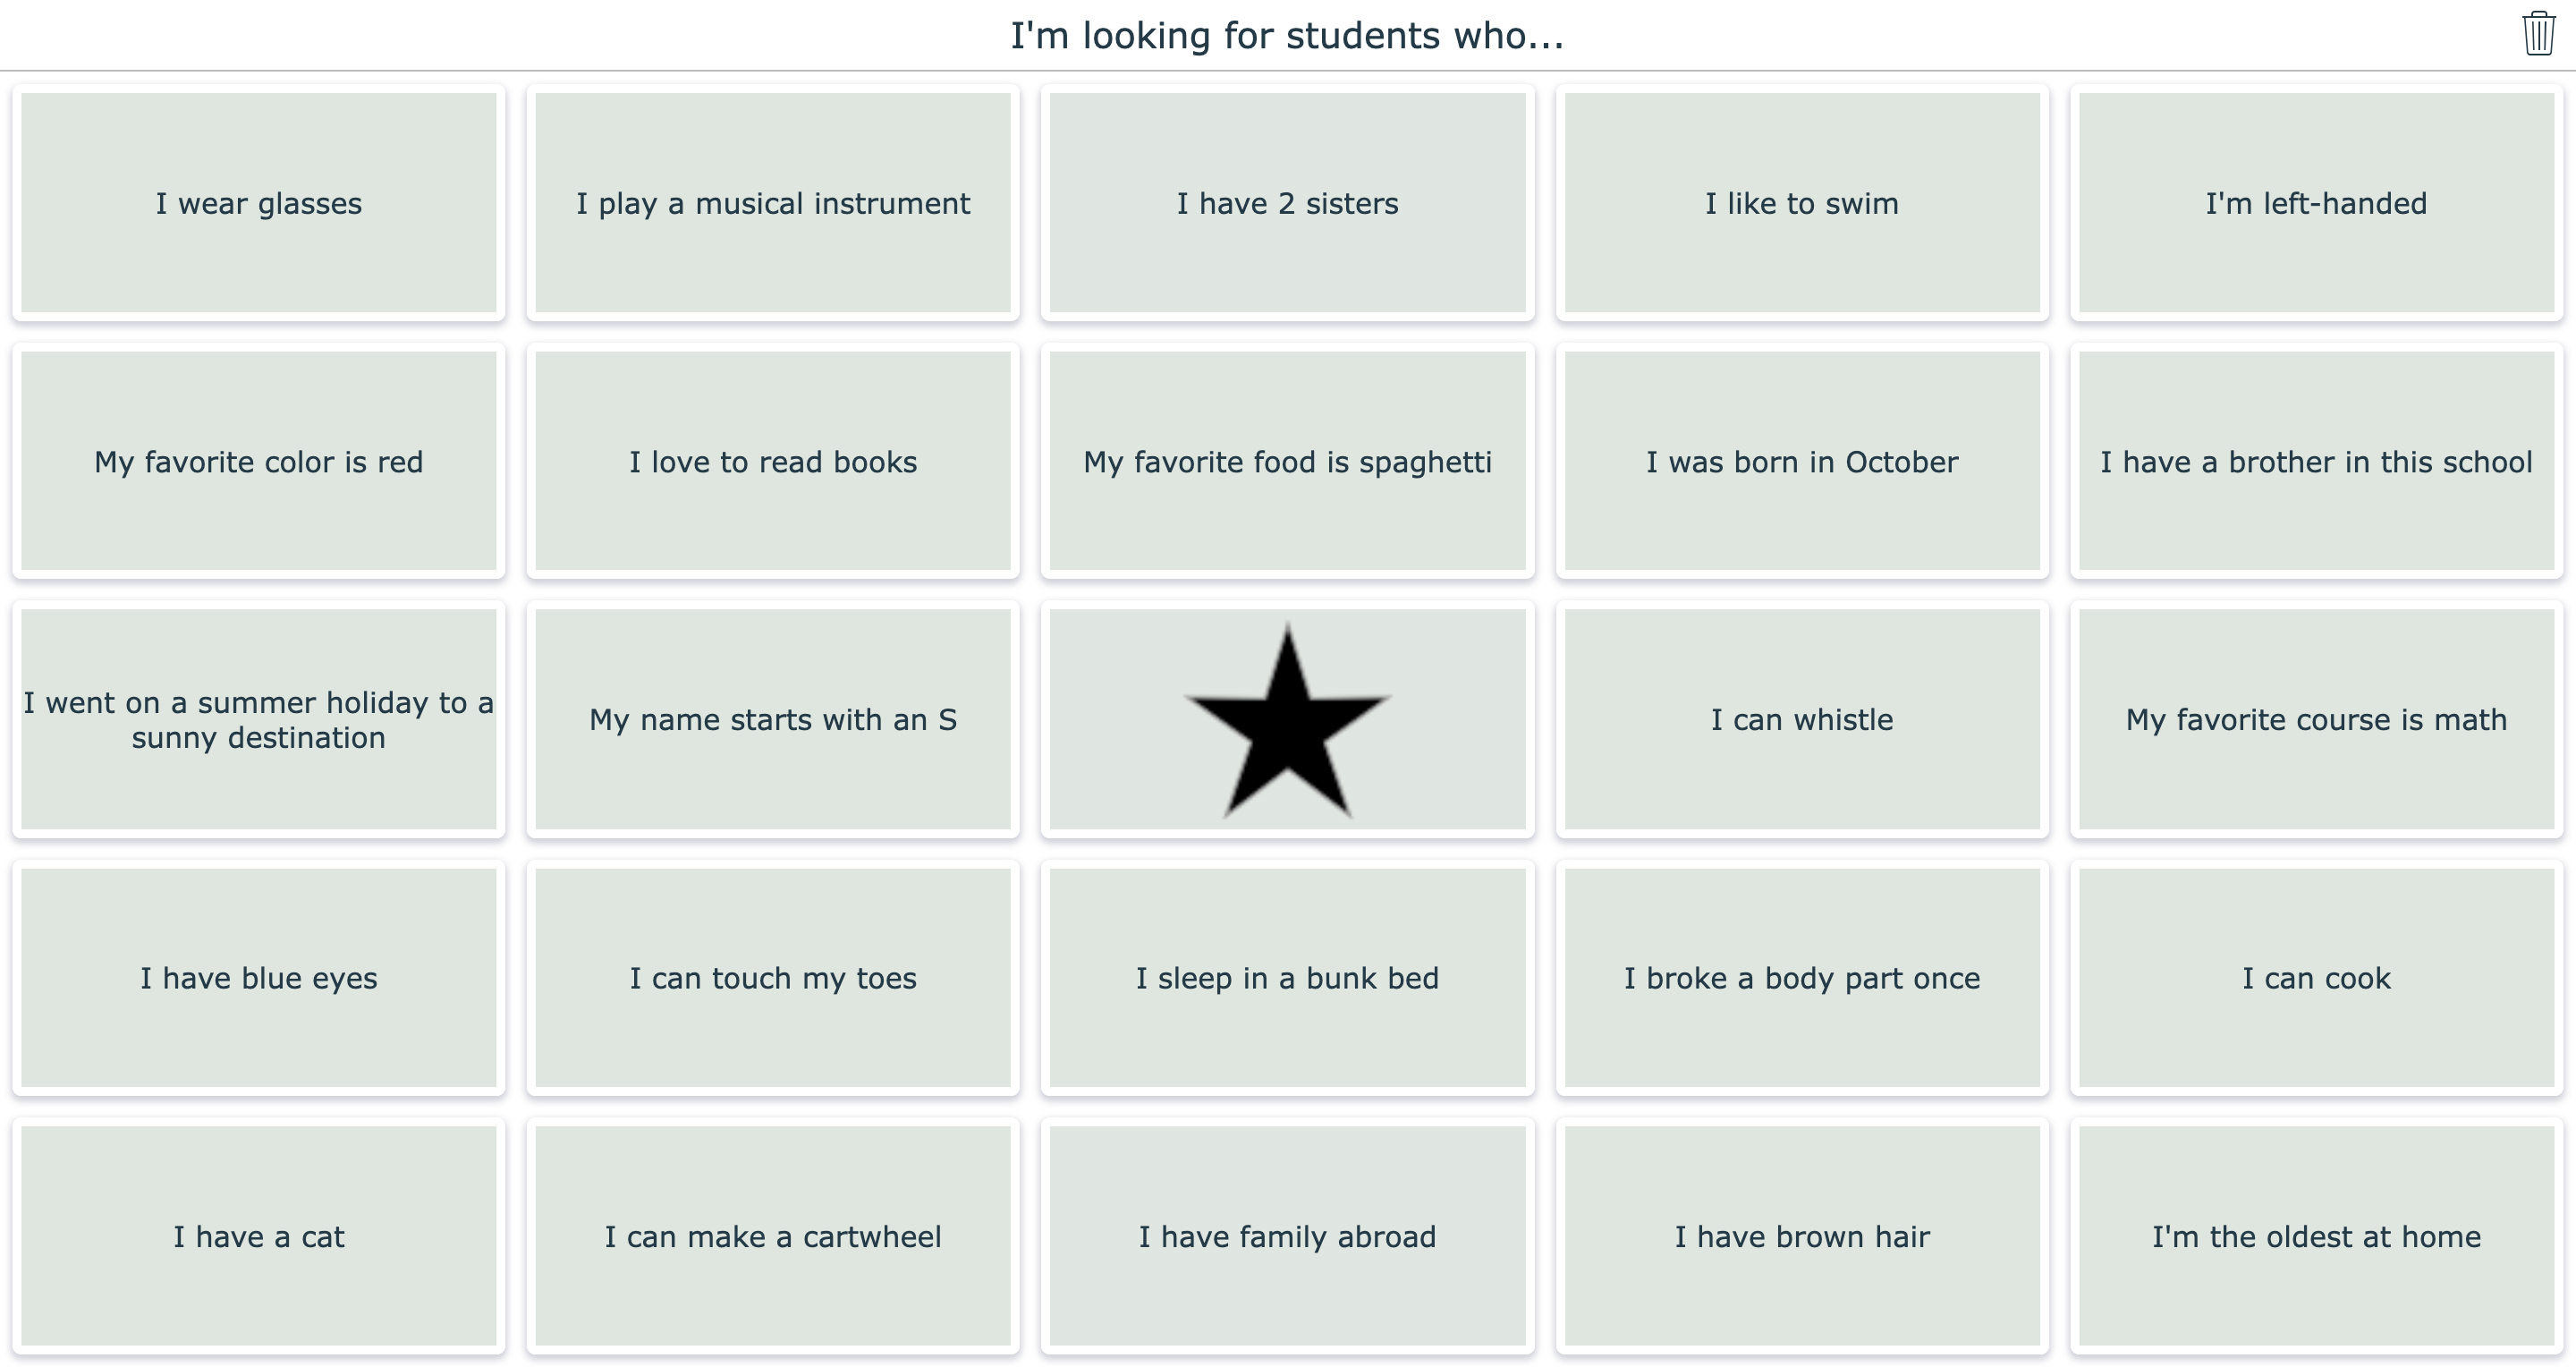Choose the "I have 2 sisters" tile

point(1287,203)
